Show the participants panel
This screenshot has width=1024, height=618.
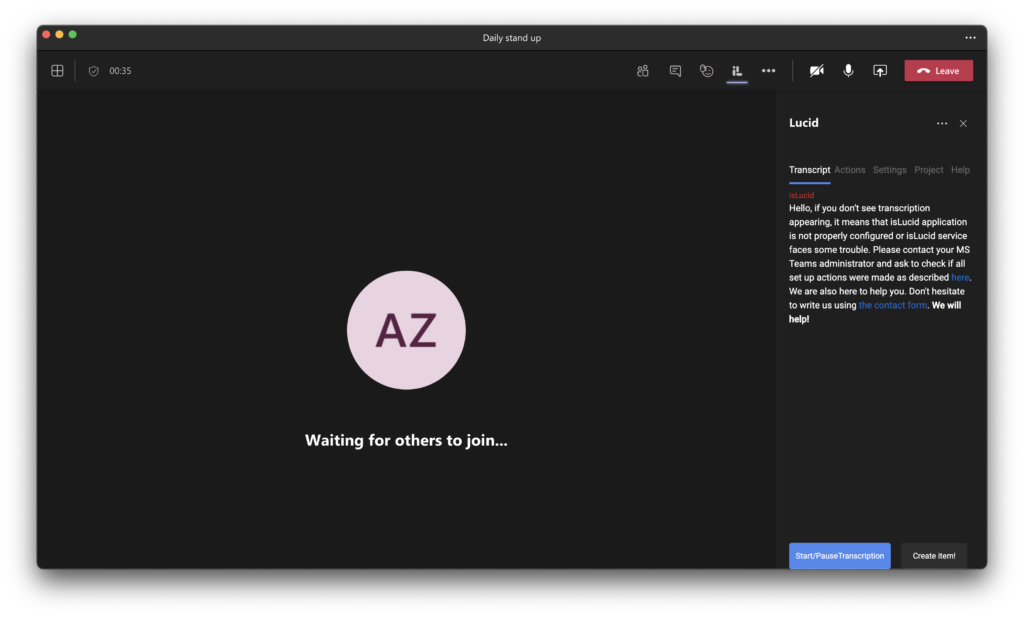click(x=643, y=71)
